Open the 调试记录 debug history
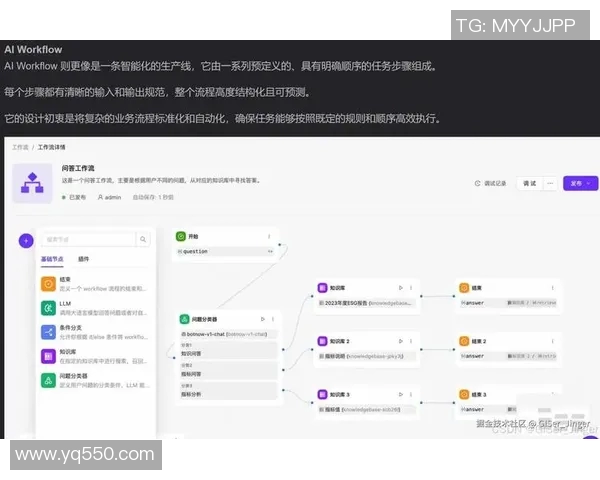Image resolution: width=600 pixels, height=480 pixels. point(491,183)
